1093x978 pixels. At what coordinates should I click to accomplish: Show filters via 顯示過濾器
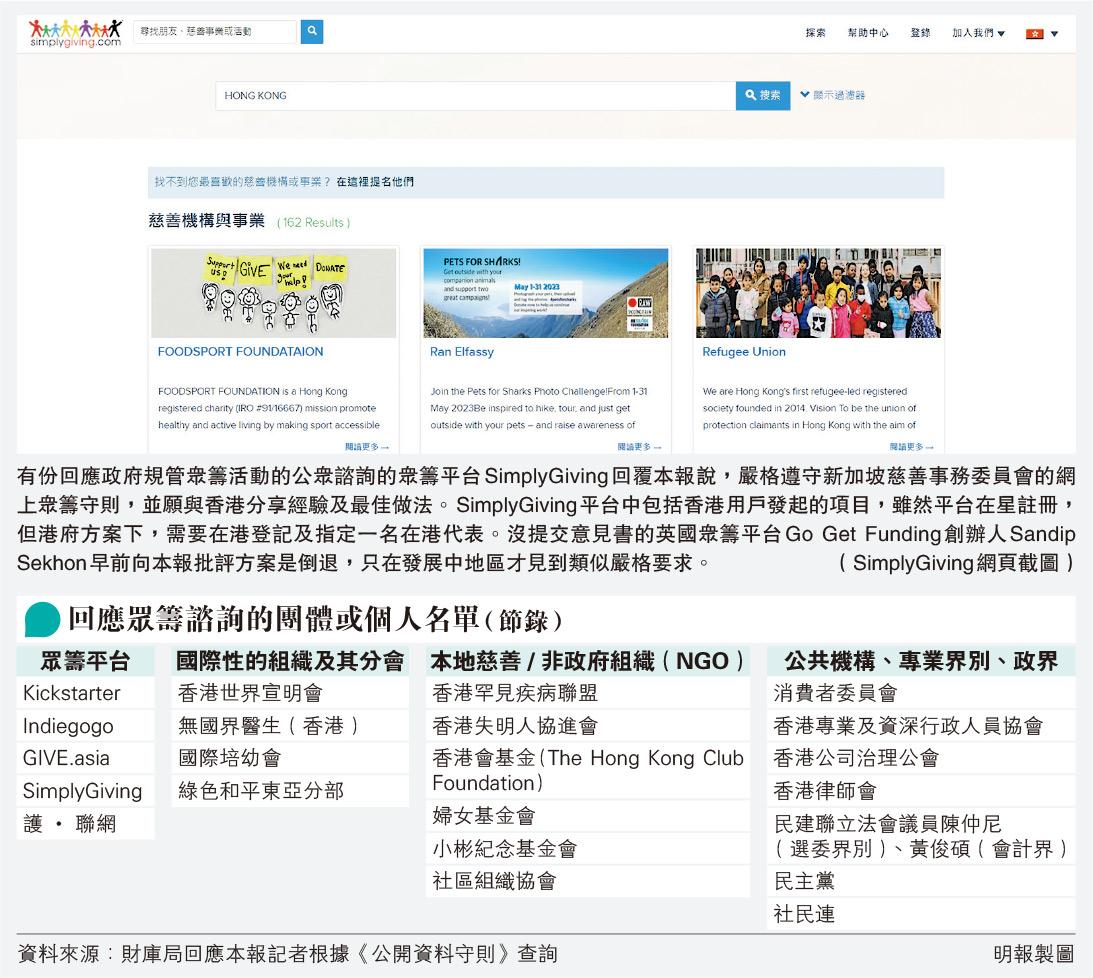832,95
